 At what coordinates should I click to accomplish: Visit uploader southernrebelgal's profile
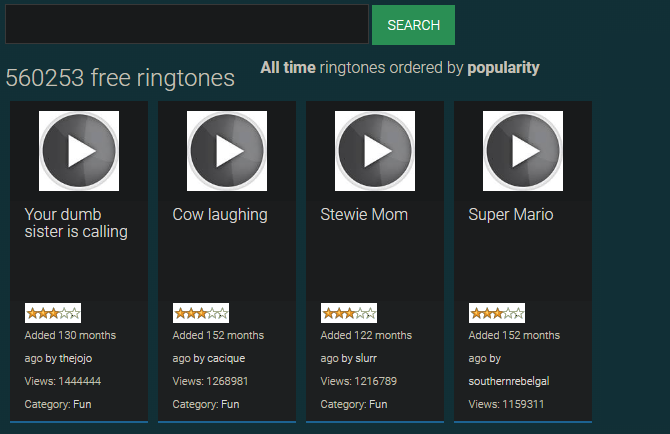click(510, 381)
